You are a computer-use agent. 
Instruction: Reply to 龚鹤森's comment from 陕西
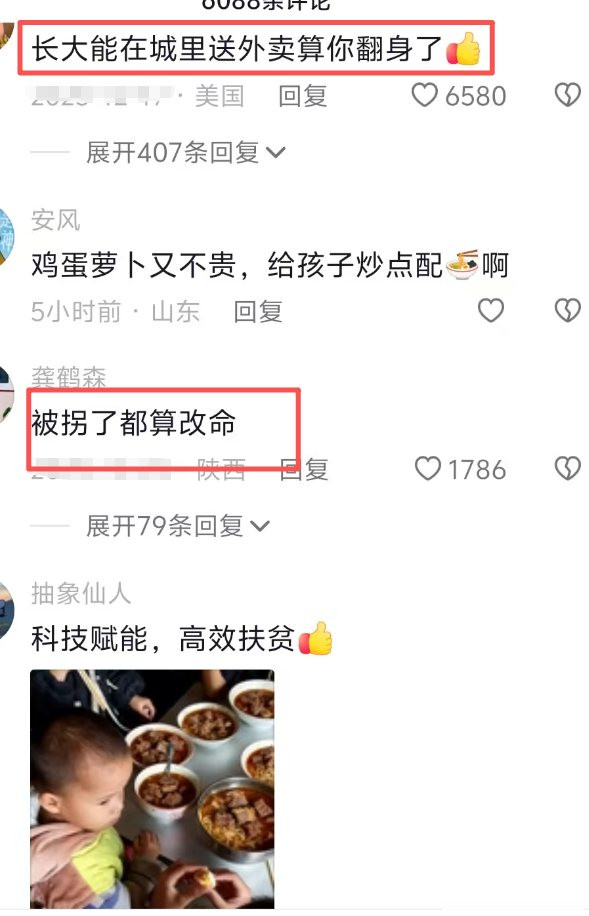tap(304, 469)
